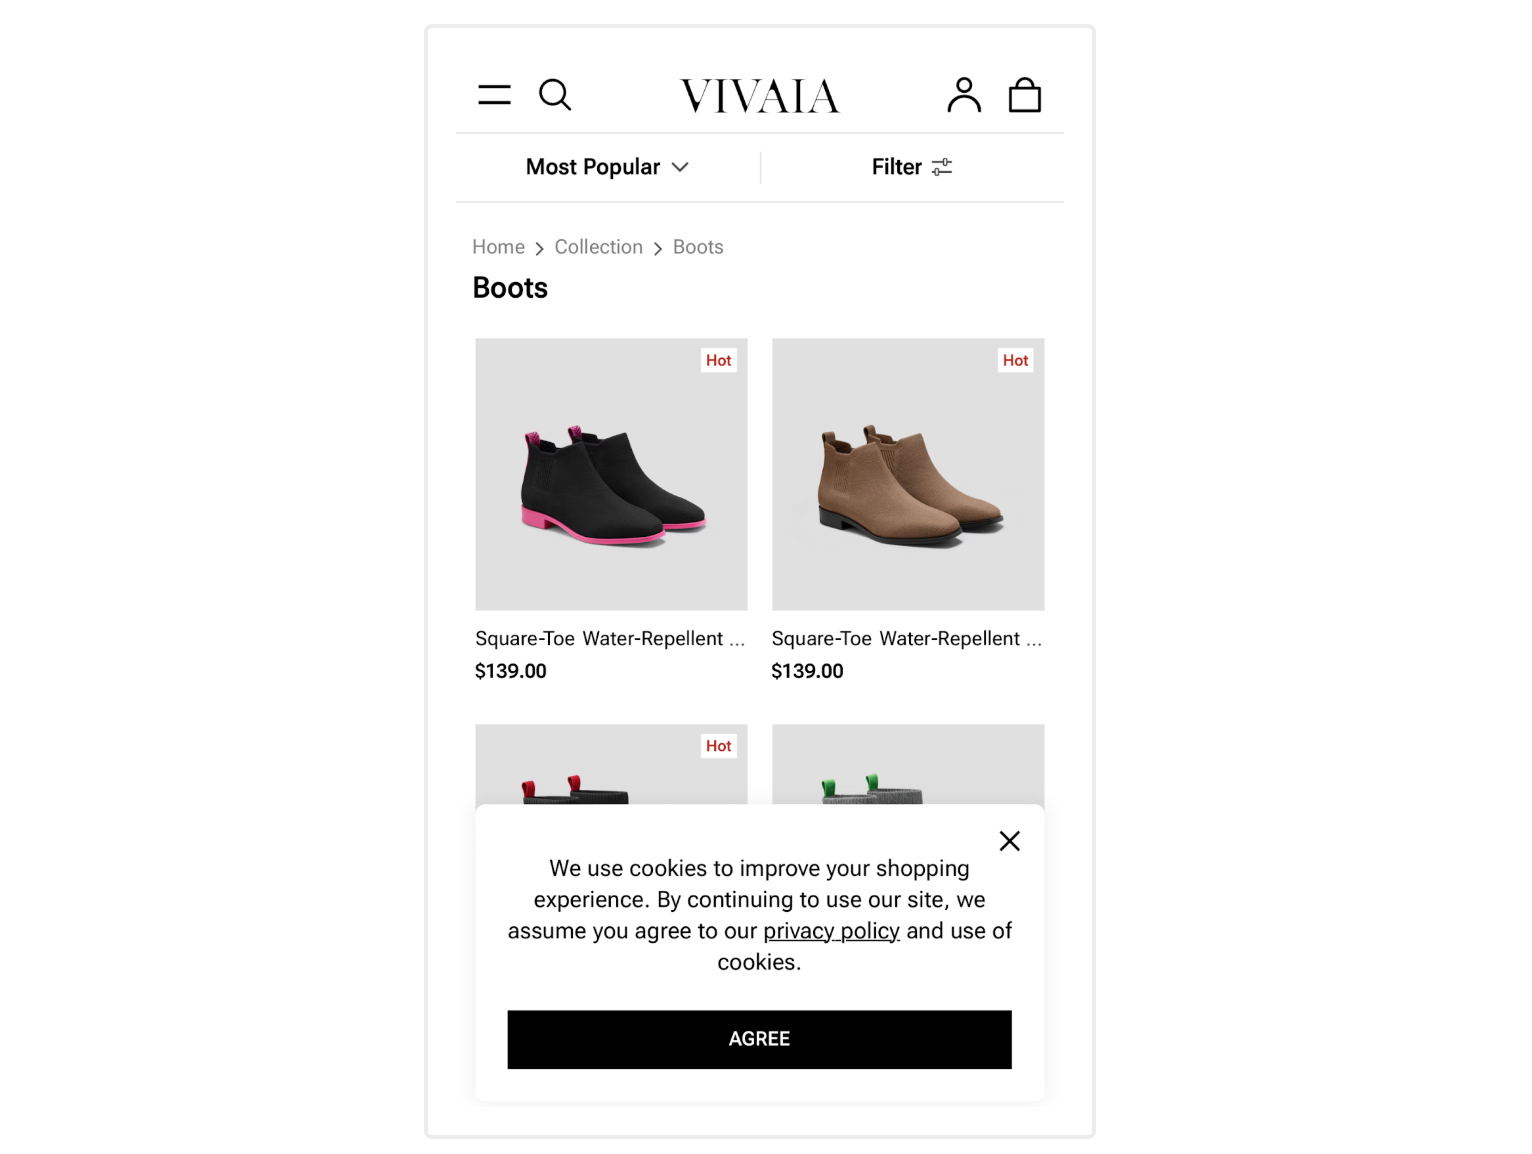Select the Boots breadcrumb
This screenshot has width=1532, height=1154.
coord(698,247)
